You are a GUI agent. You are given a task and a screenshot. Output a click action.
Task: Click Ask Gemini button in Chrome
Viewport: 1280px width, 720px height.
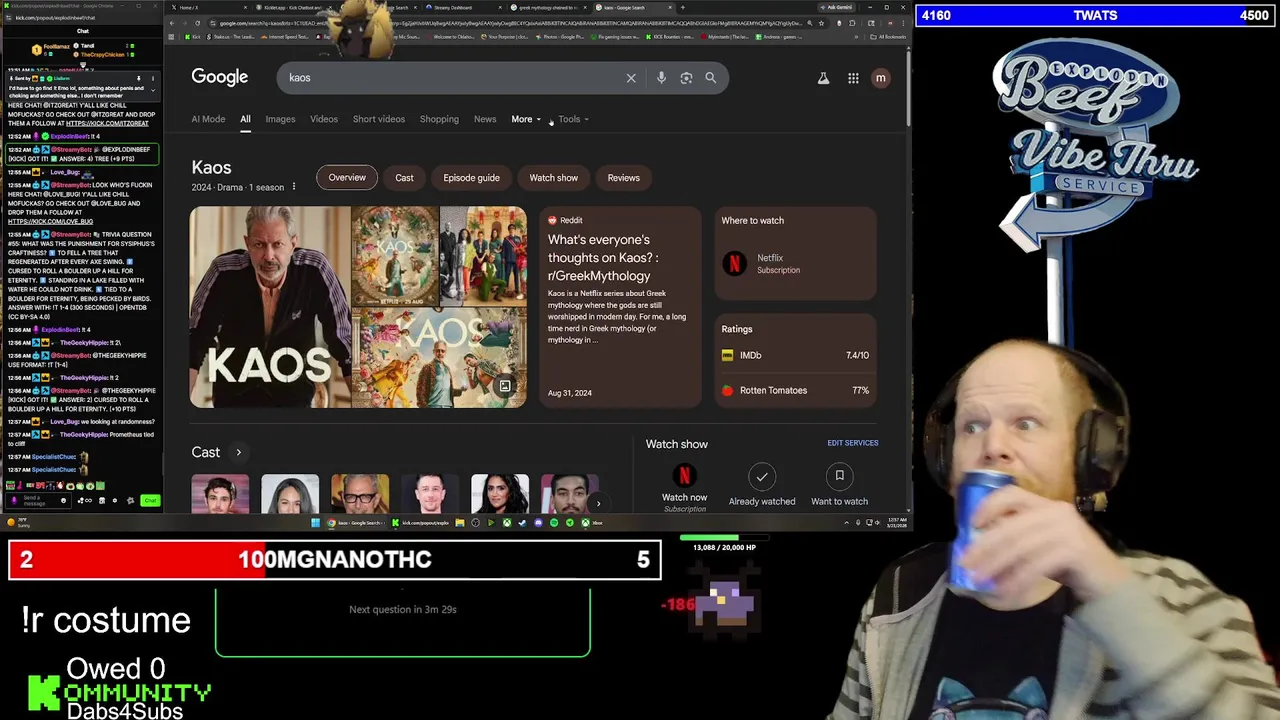(837, 8)
